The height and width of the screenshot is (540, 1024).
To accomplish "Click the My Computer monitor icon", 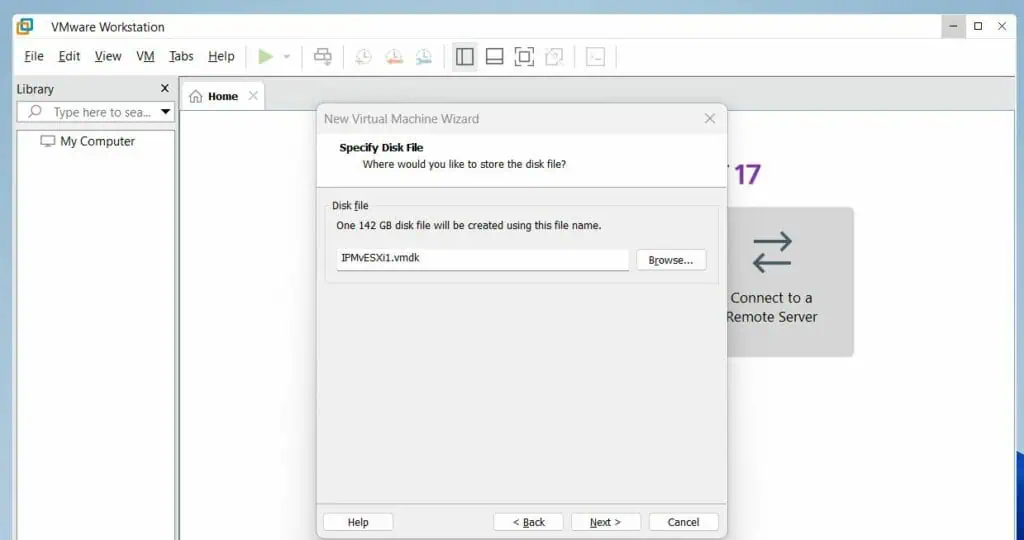I will [48, 141].
